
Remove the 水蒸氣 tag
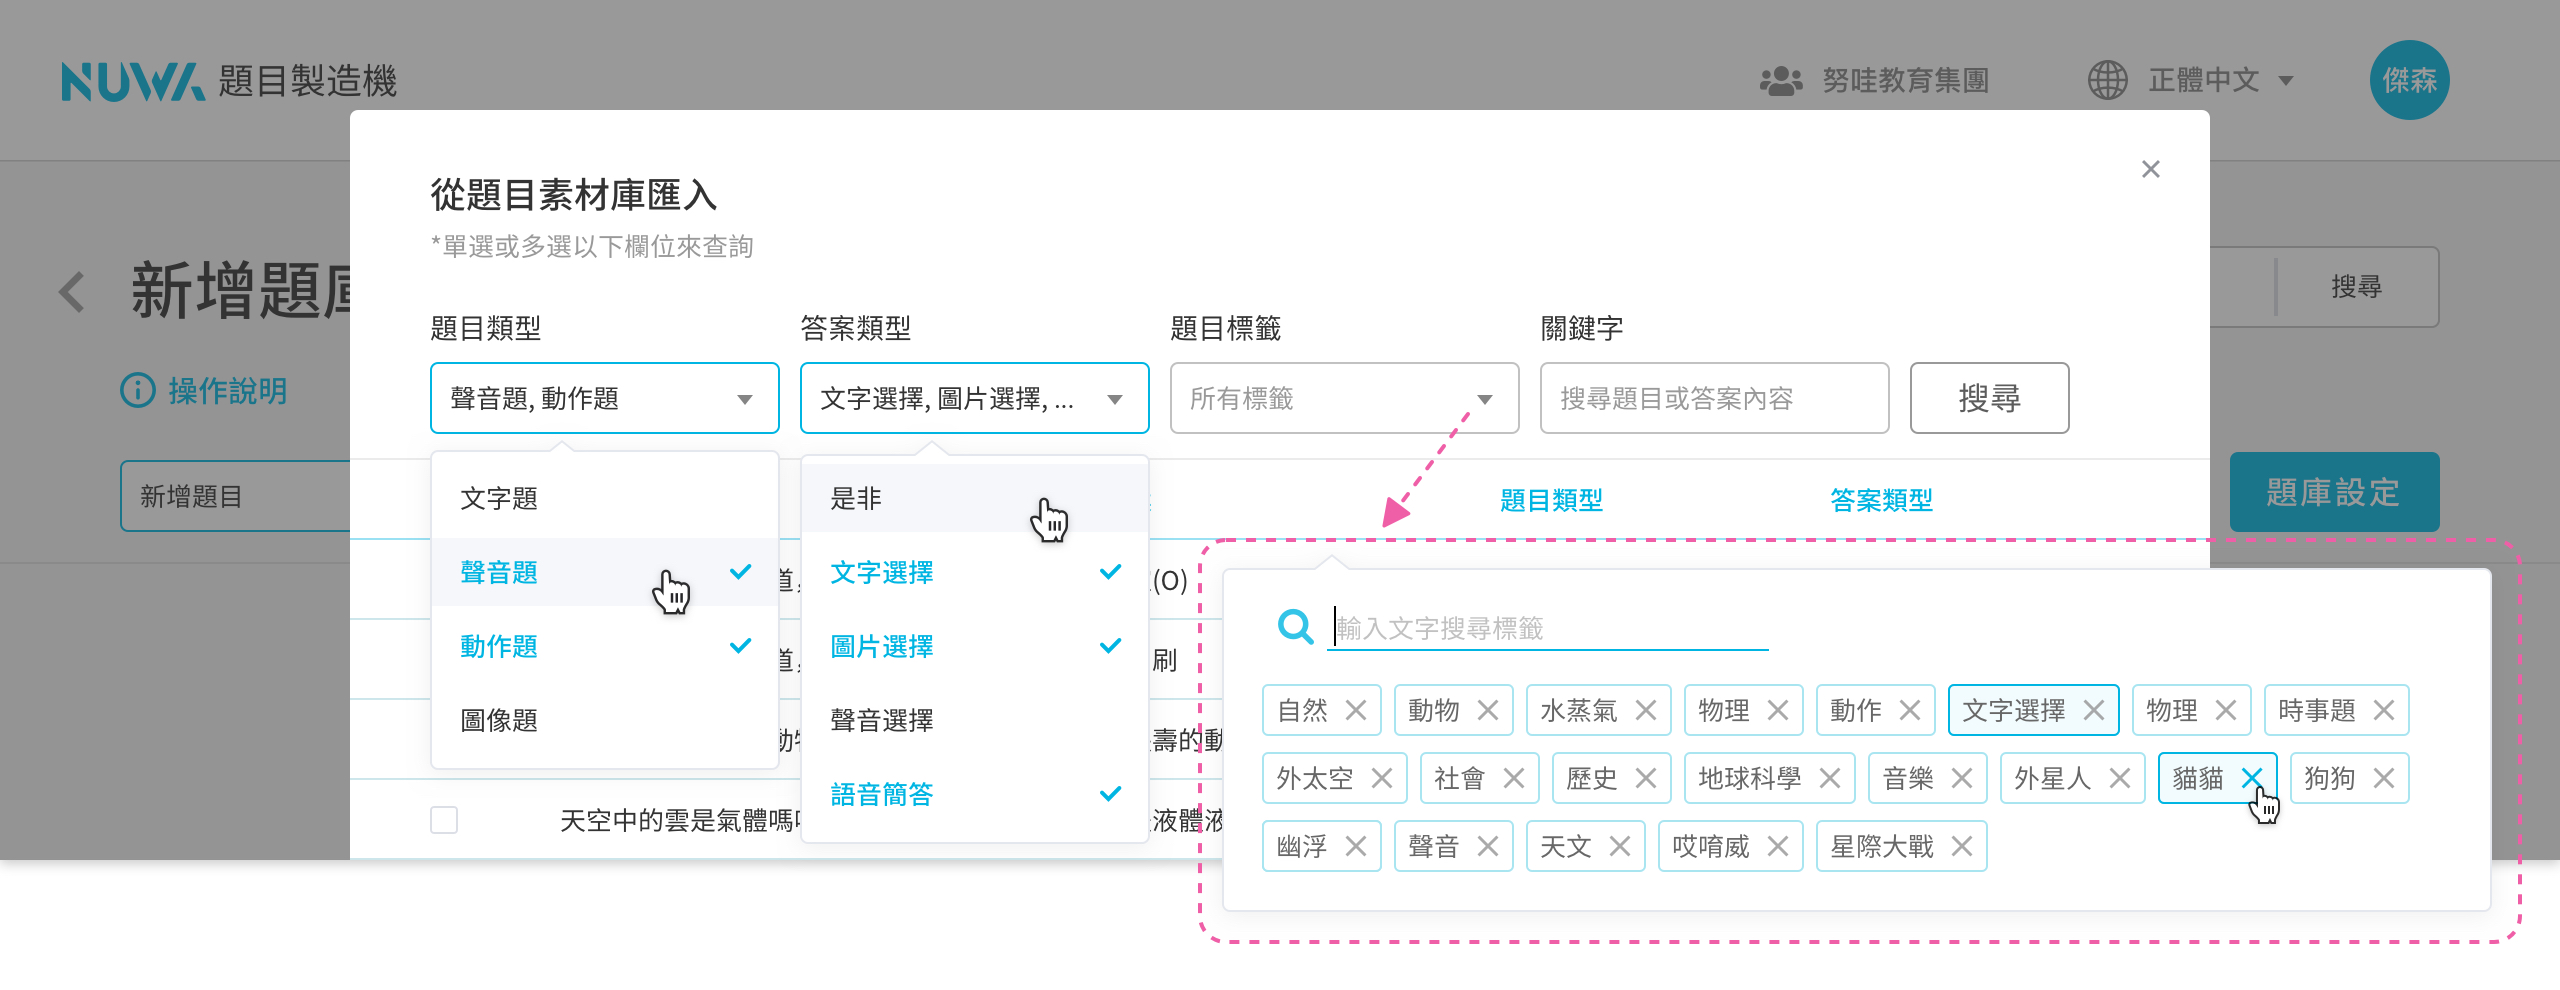(1646, 710)
